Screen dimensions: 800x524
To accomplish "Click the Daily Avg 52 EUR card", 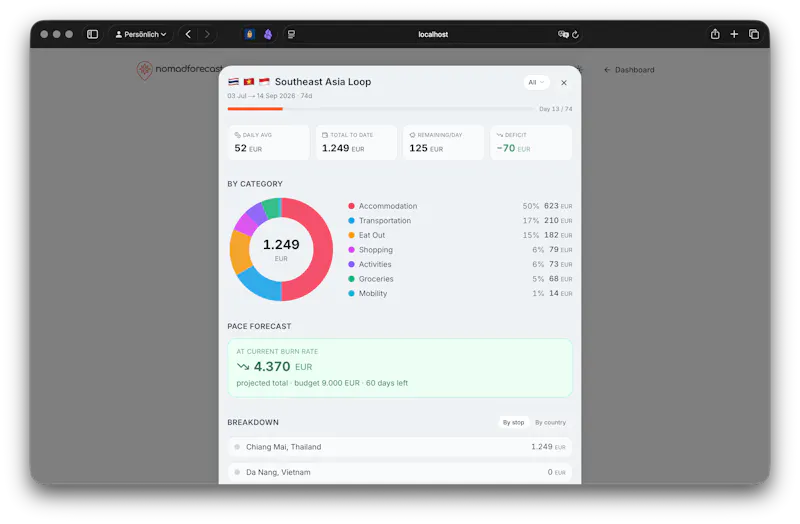I will click(269, 142).
